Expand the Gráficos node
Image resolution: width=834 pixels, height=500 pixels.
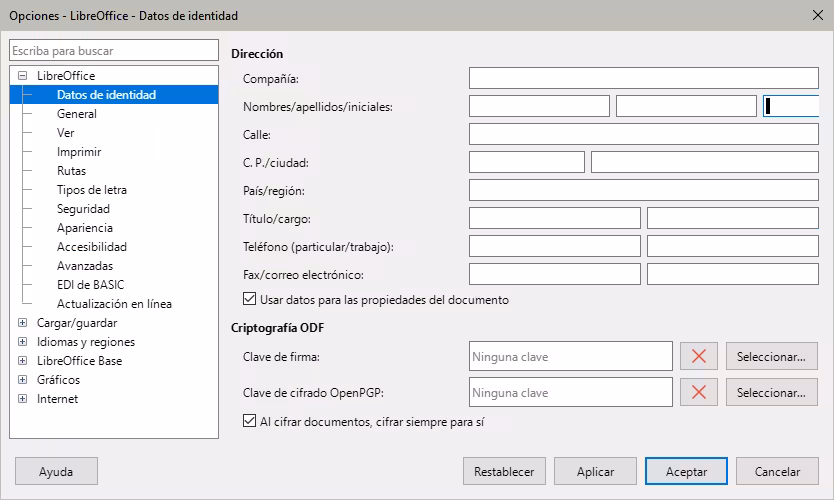pyautogui.click(x=22, y=380)
